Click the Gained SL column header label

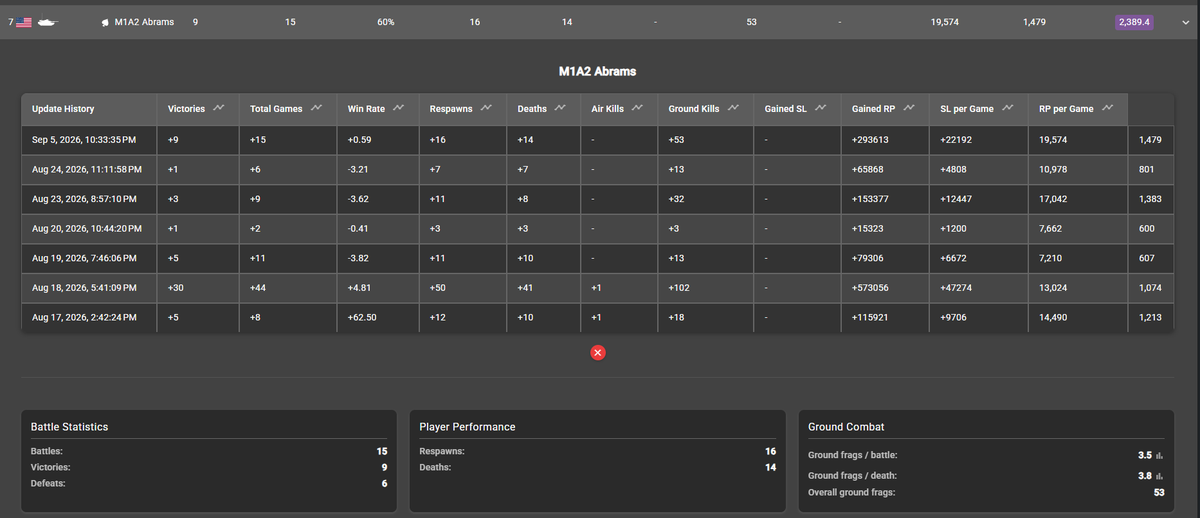tap(786, 108)
